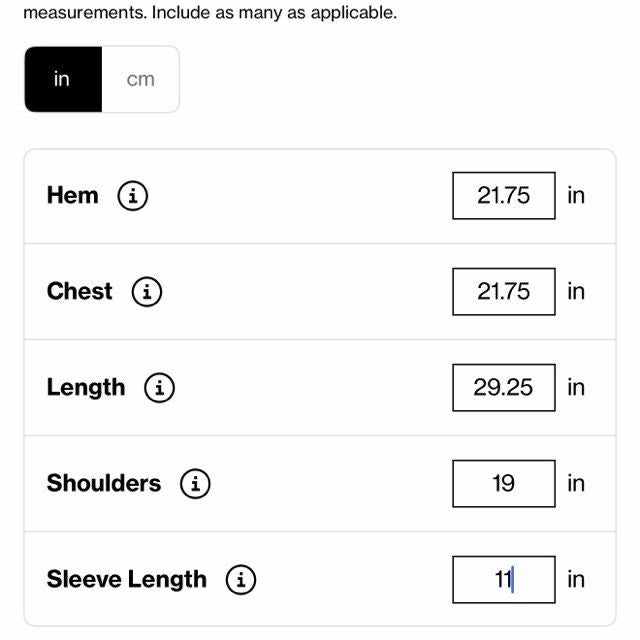Click the "in" unit beside the Hem field
The width and height of the screenshot is (640, 640).
click(576, 196)
